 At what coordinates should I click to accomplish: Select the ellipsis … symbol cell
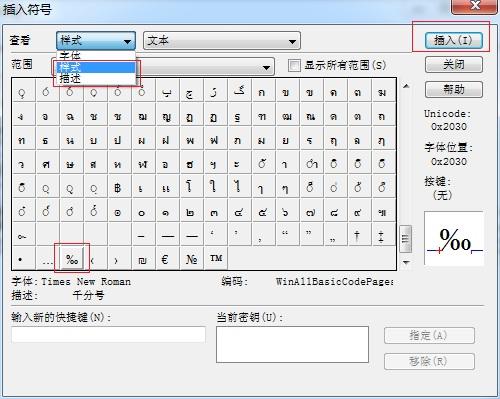(48, 259)
